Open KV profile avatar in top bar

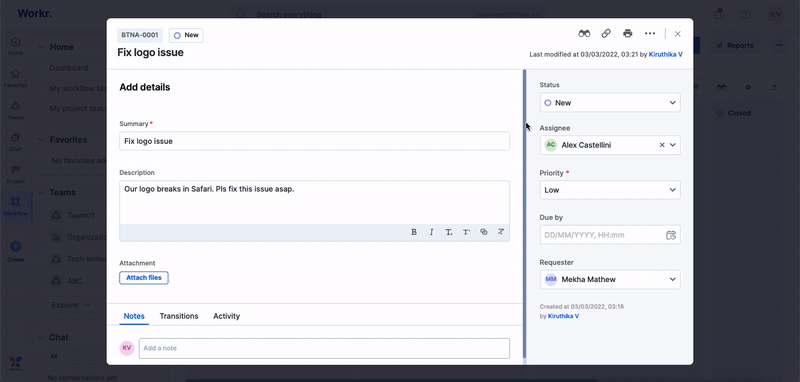click(x=777, y=15)
